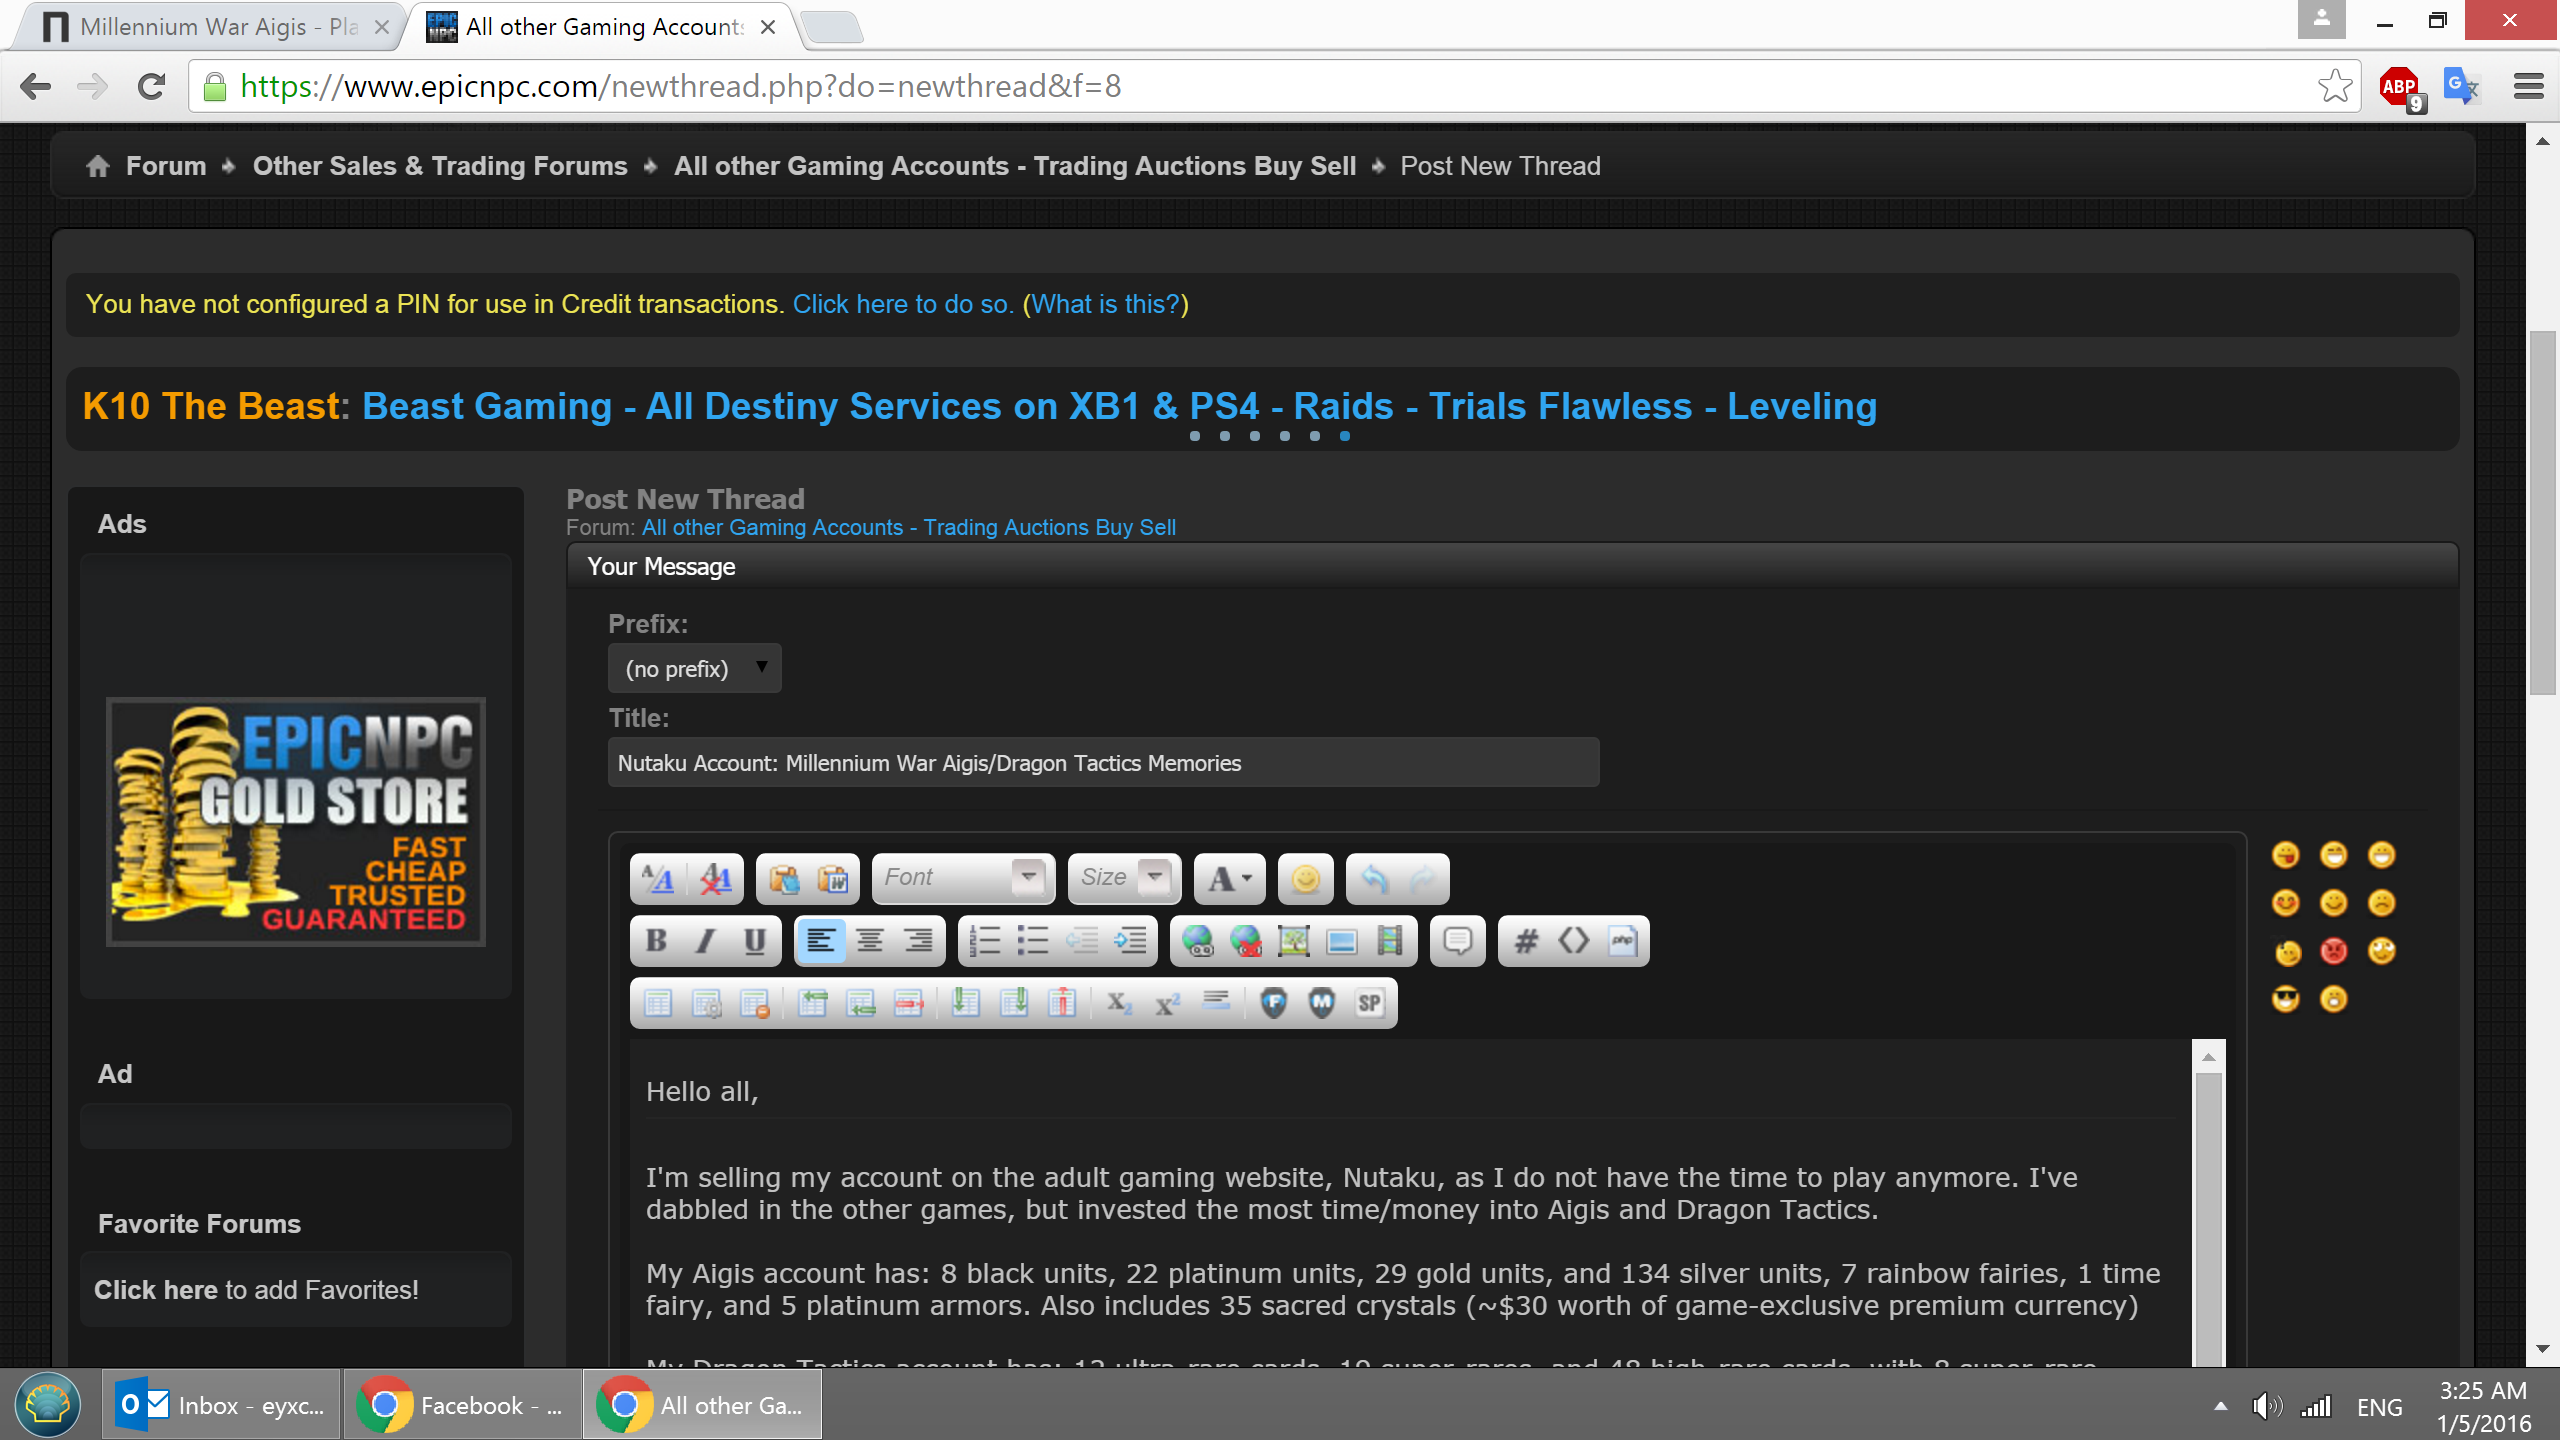Redo the last undone edit
Viewport: 2560px width, 1440px height.
pyautogui.click(x=1423, y=879)
